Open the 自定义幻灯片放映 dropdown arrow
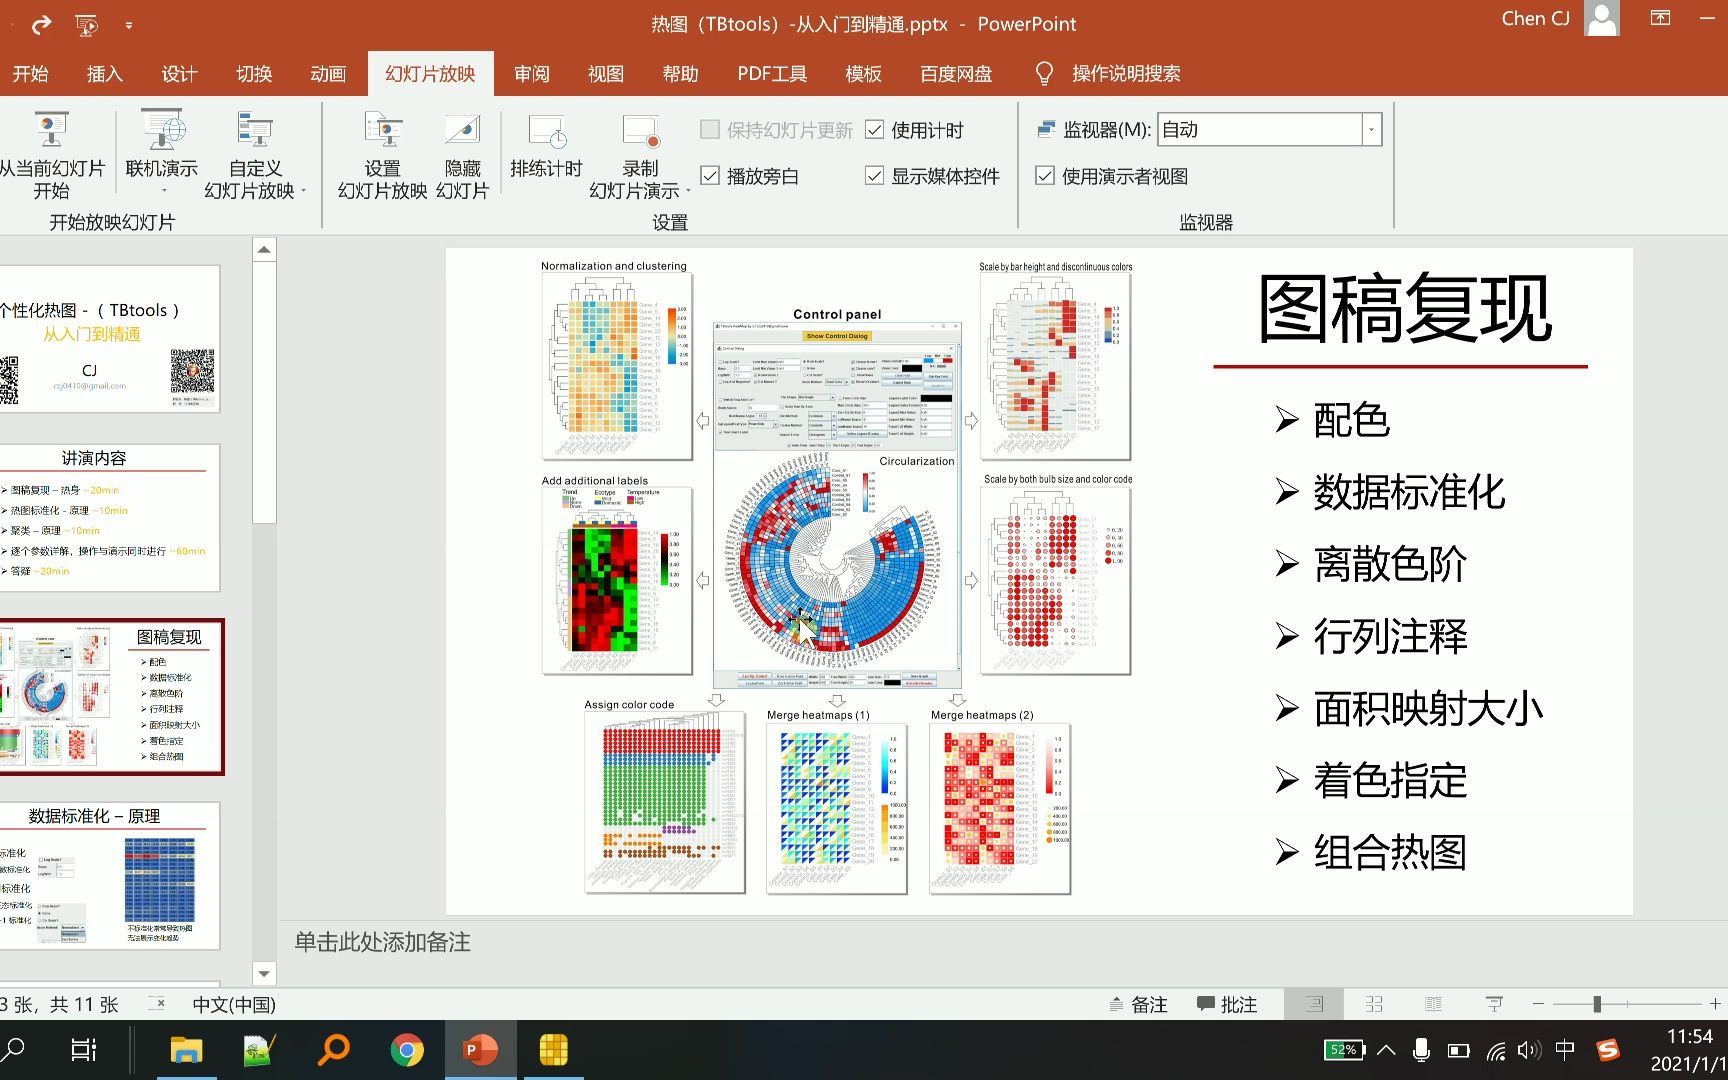This screenshot has height=1080, width=1728. point(303,190)
